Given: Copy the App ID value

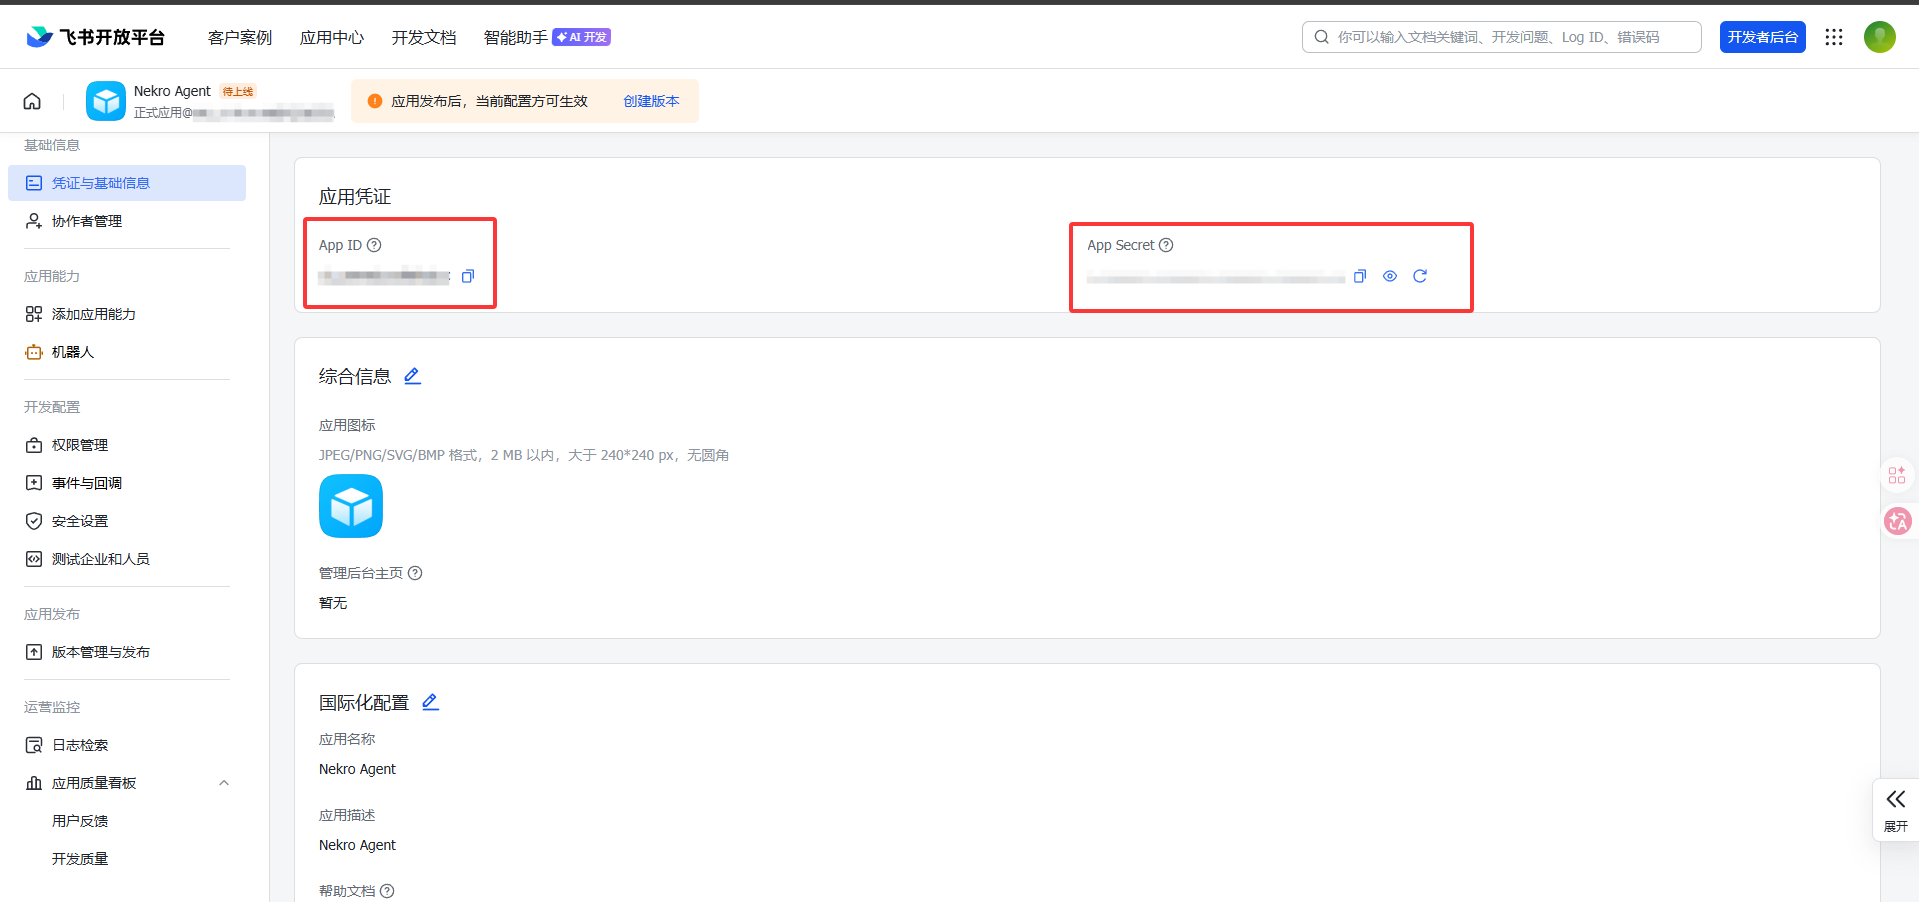Looking at the screenshot, I should (x=468, y=276).
